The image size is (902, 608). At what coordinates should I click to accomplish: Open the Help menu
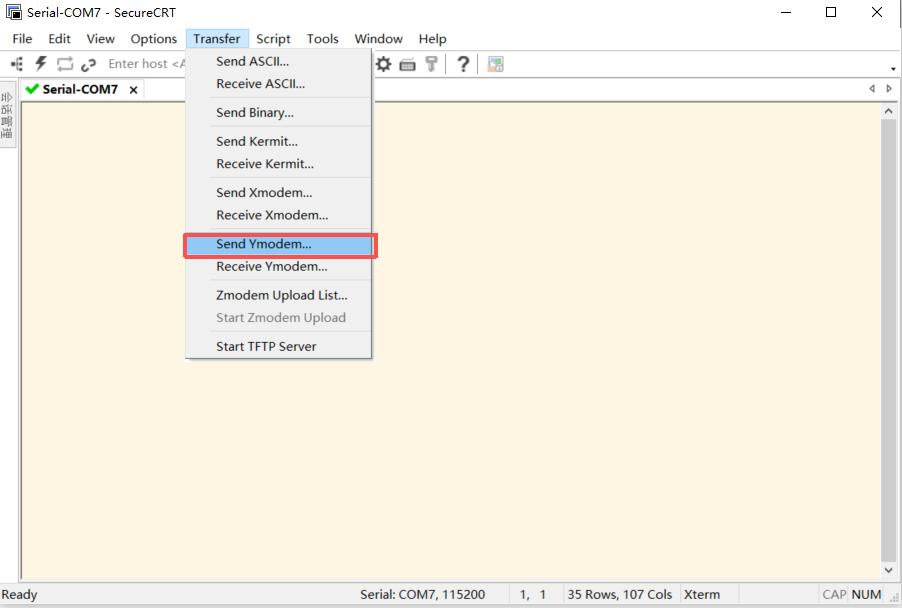433,39
